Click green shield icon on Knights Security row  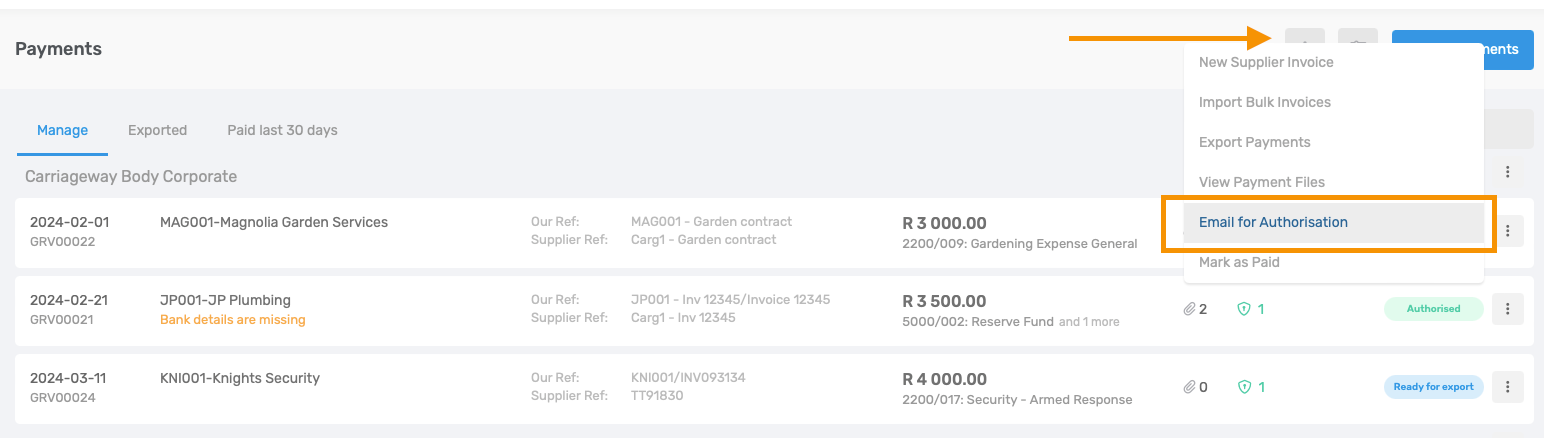tap(1244, 387)
